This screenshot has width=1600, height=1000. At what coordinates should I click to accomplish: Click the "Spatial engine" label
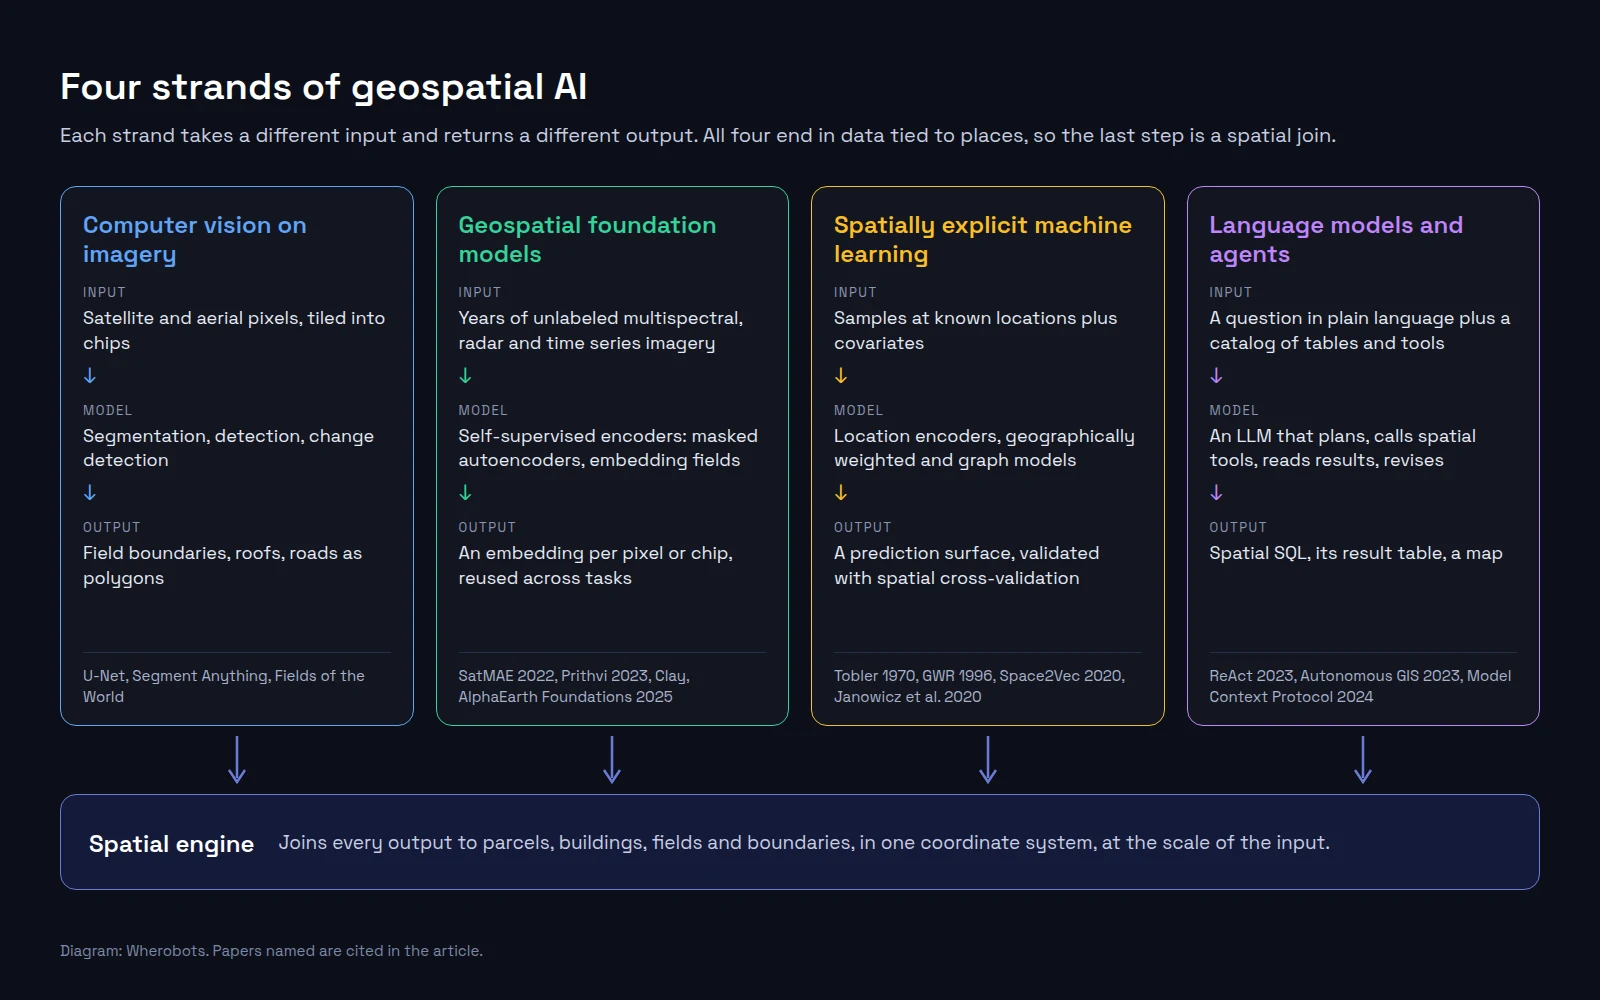171,844
